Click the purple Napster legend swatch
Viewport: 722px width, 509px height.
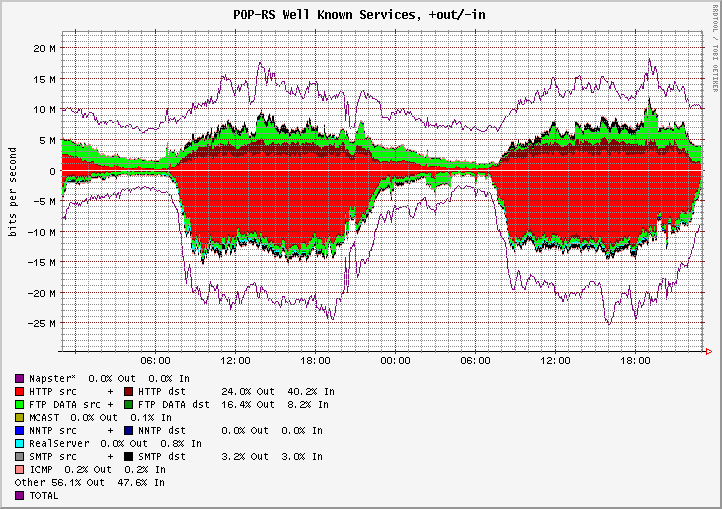pyautogui.click(x=19, y=379)
